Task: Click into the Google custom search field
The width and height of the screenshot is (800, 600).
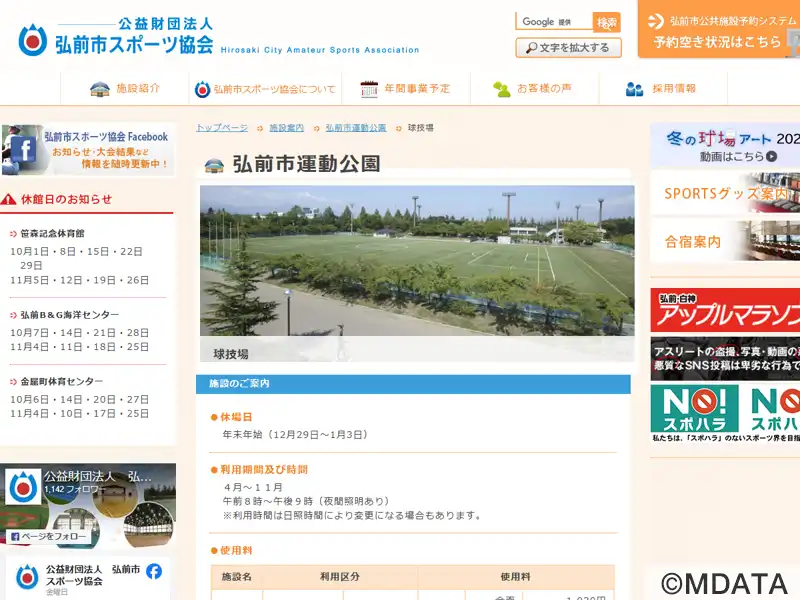Action: pos(554,22)
